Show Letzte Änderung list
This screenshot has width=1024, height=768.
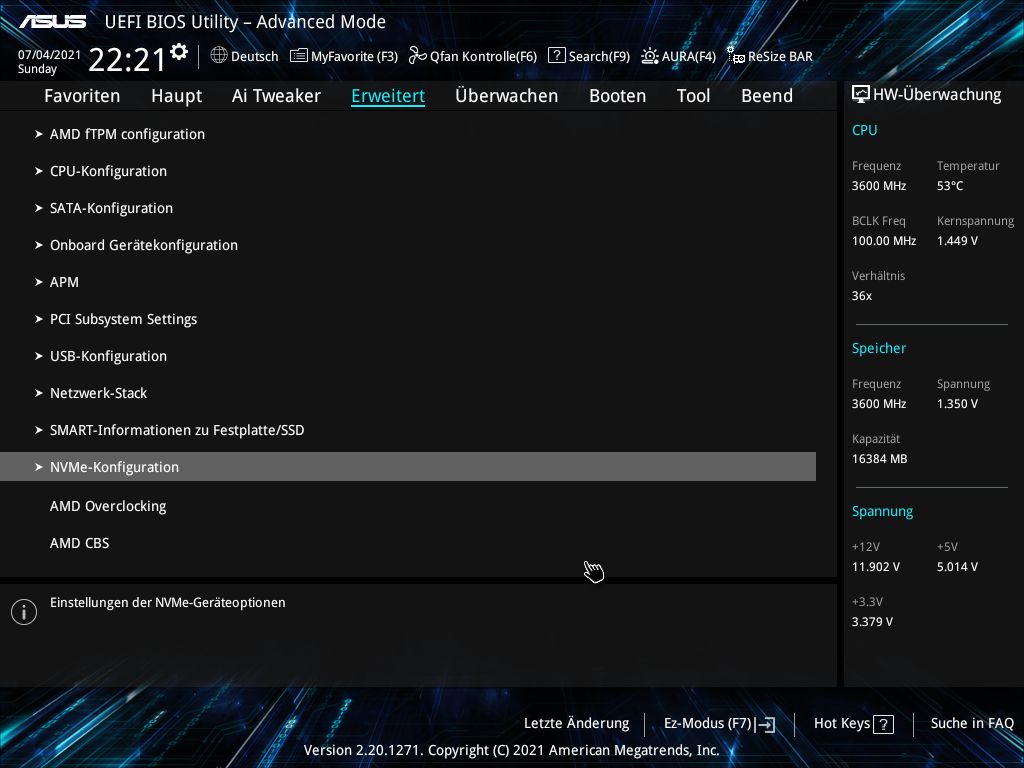click(577, 724)
